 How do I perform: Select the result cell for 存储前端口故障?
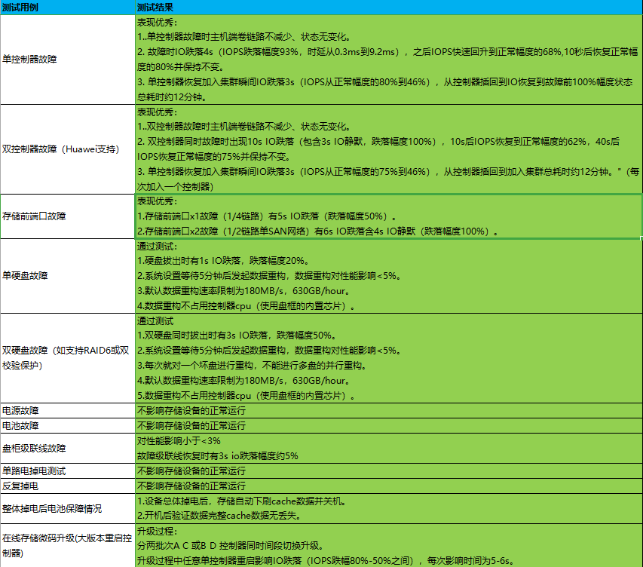point(388,216)
